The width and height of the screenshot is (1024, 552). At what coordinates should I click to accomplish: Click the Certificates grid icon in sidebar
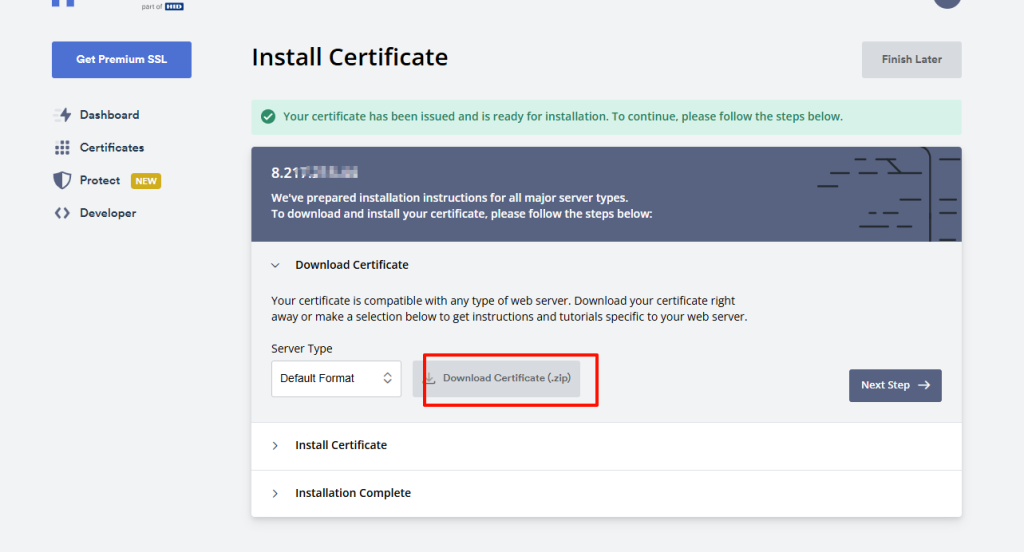[x=62, y=148]
